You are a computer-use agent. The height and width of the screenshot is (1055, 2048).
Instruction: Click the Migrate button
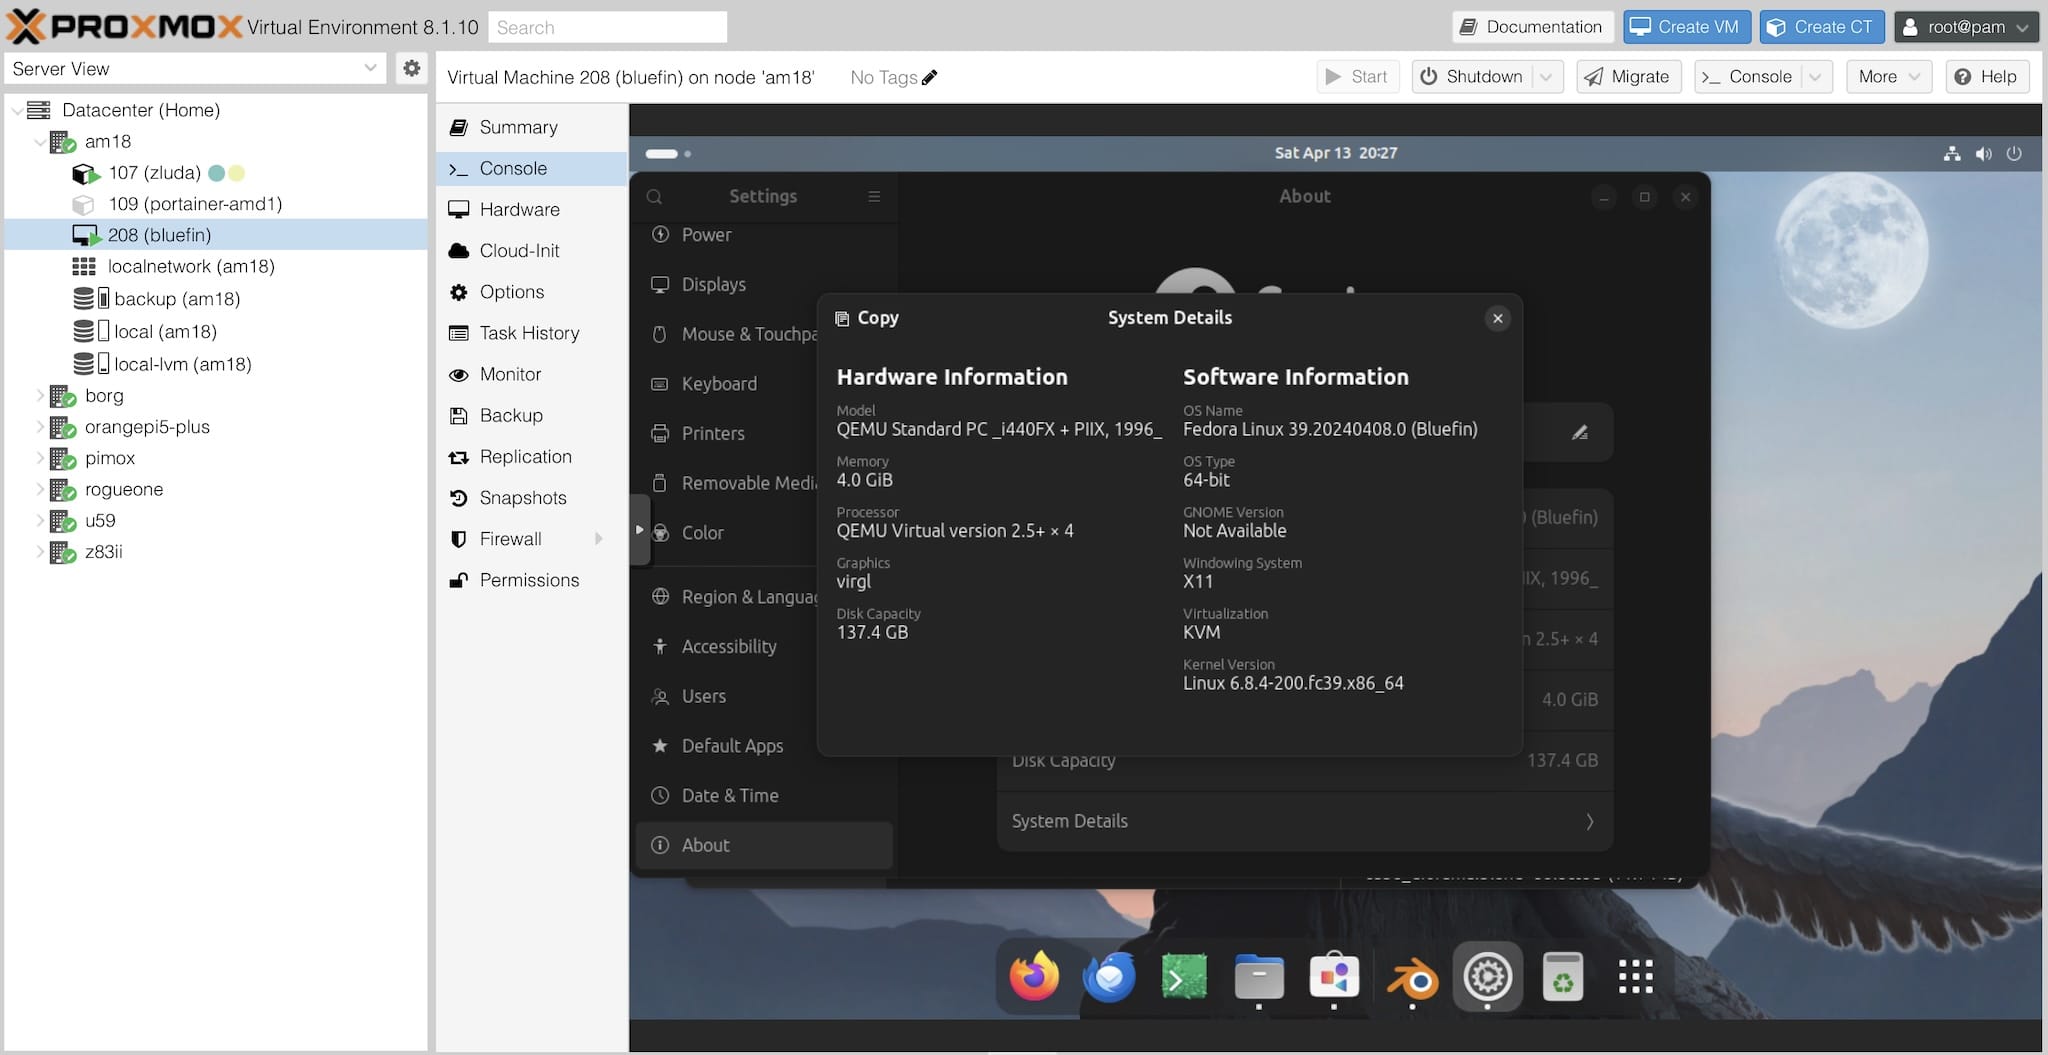pos(1628,77)
